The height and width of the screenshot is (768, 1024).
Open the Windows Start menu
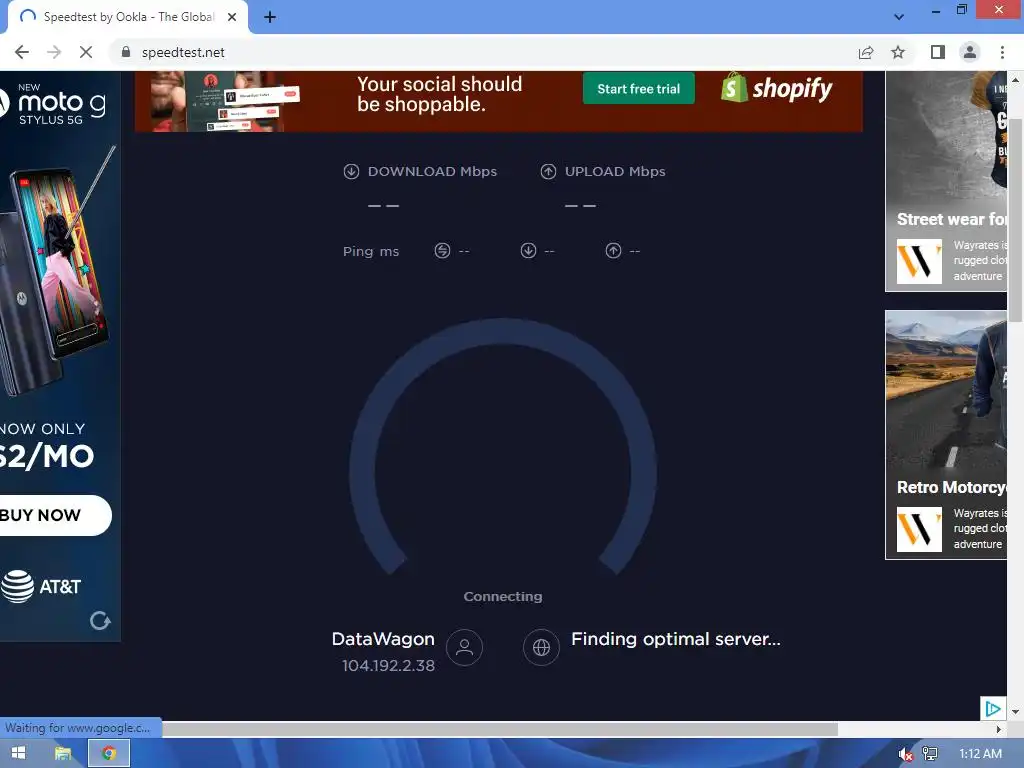click(x=18, y=753)
